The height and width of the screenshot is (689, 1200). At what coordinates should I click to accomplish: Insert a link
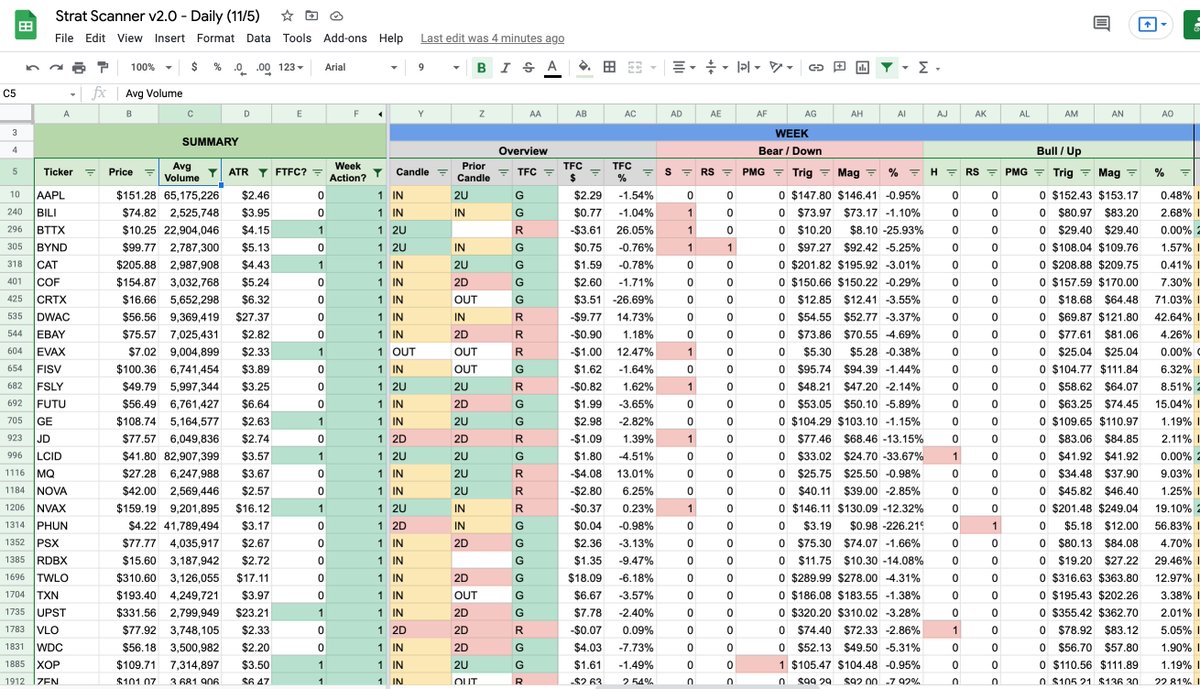[816, 67]
